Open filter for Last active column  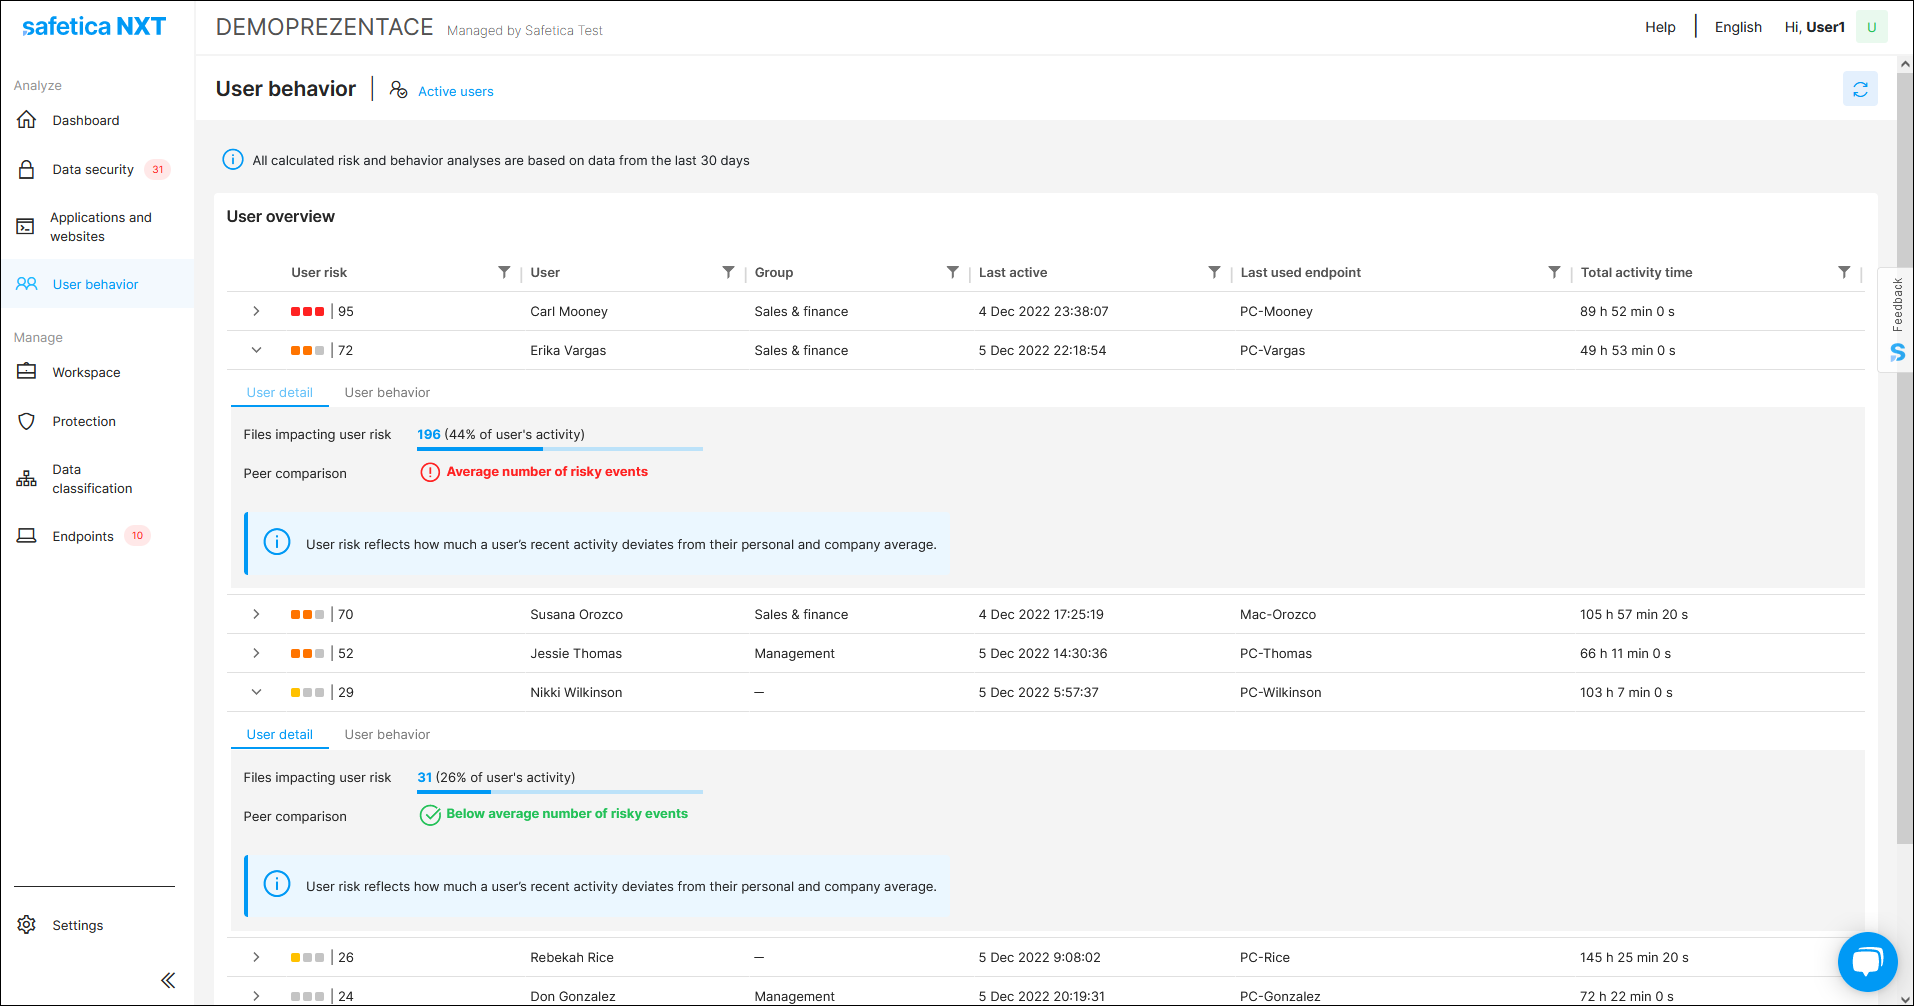pyautogui.click(x=1213, y=272)
